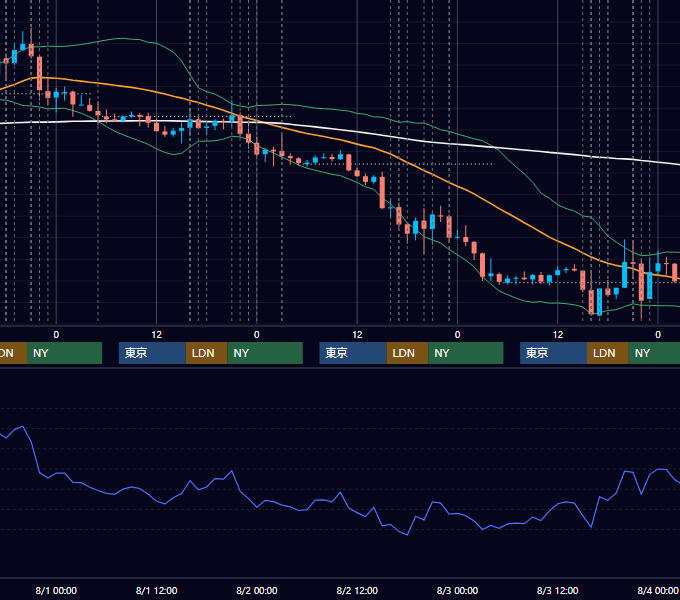This screenshot has width=680, height=600.
Task: Click the 8/2 00:00 date label
Action: tap(257, 590)
